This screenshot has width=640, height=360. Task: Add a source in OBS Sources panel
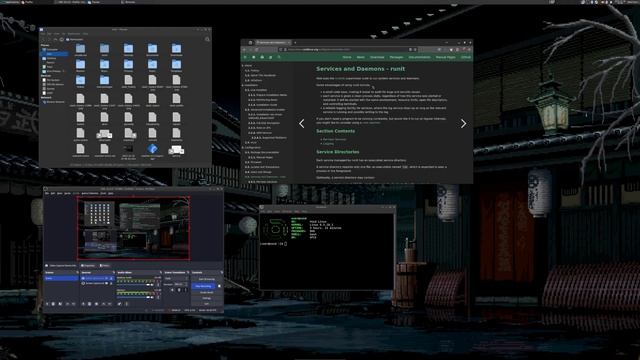point(83,304)
